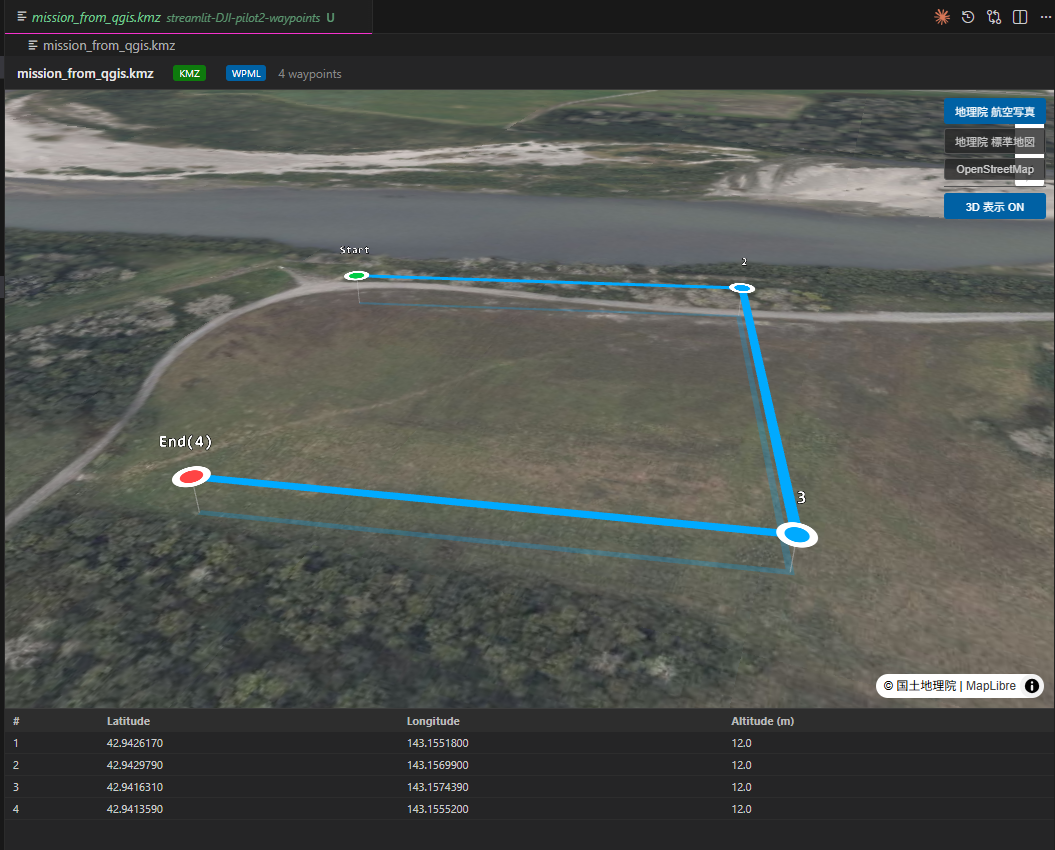The image size is (1055, 850).
Task: Click longitude value 143.1555200
Action: (x=437, y=809)
